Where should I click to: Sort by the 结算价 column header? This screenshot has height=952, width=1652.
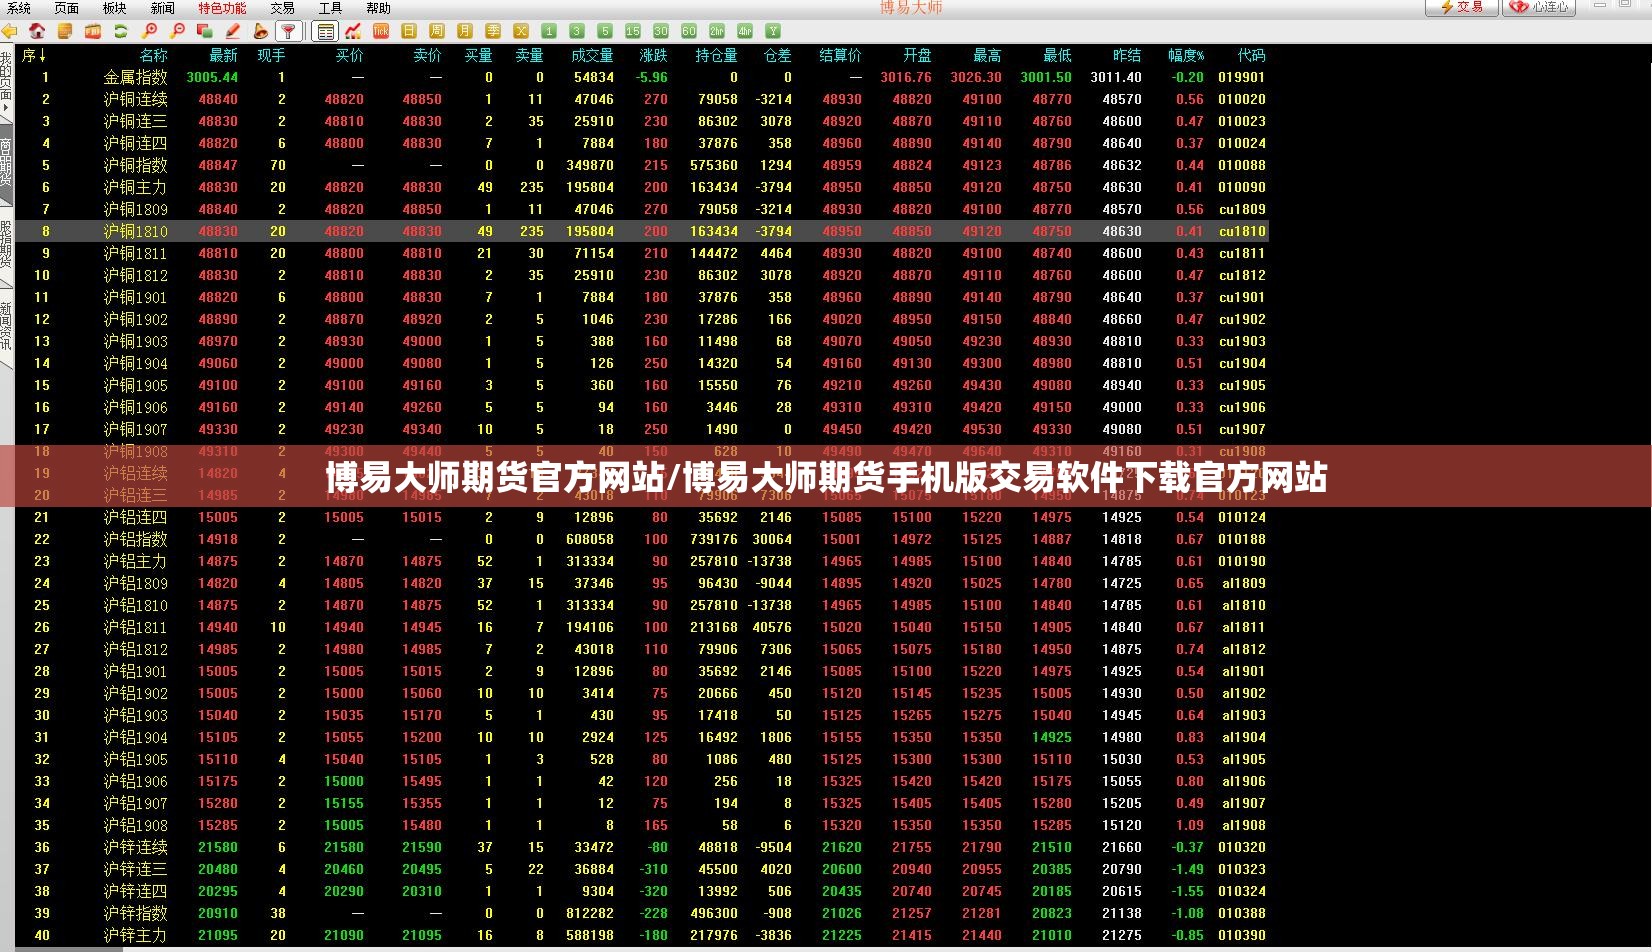tap(840, 55)
